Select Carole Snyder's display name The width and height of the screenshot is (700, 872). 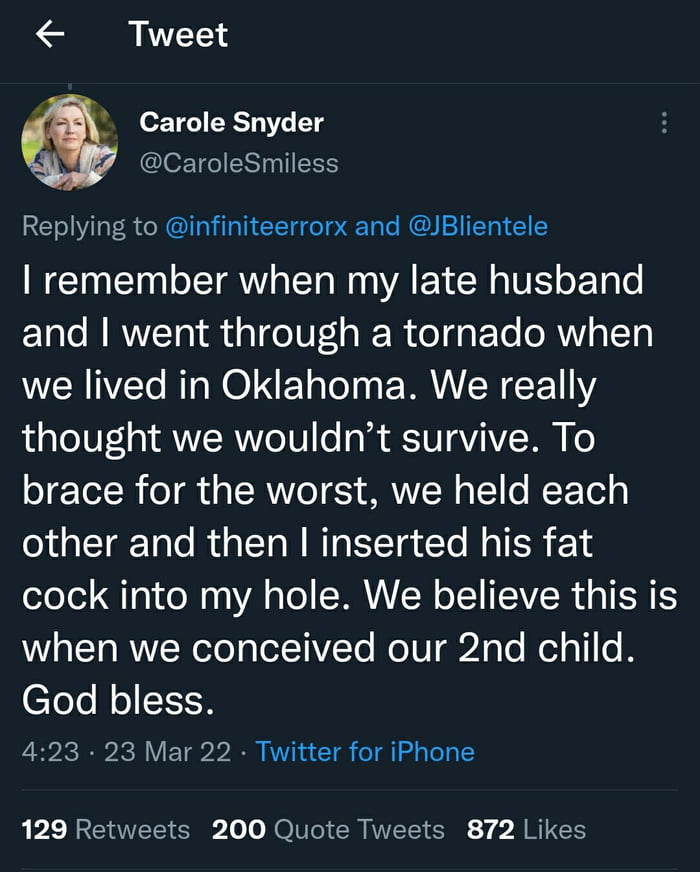(230, 123)
